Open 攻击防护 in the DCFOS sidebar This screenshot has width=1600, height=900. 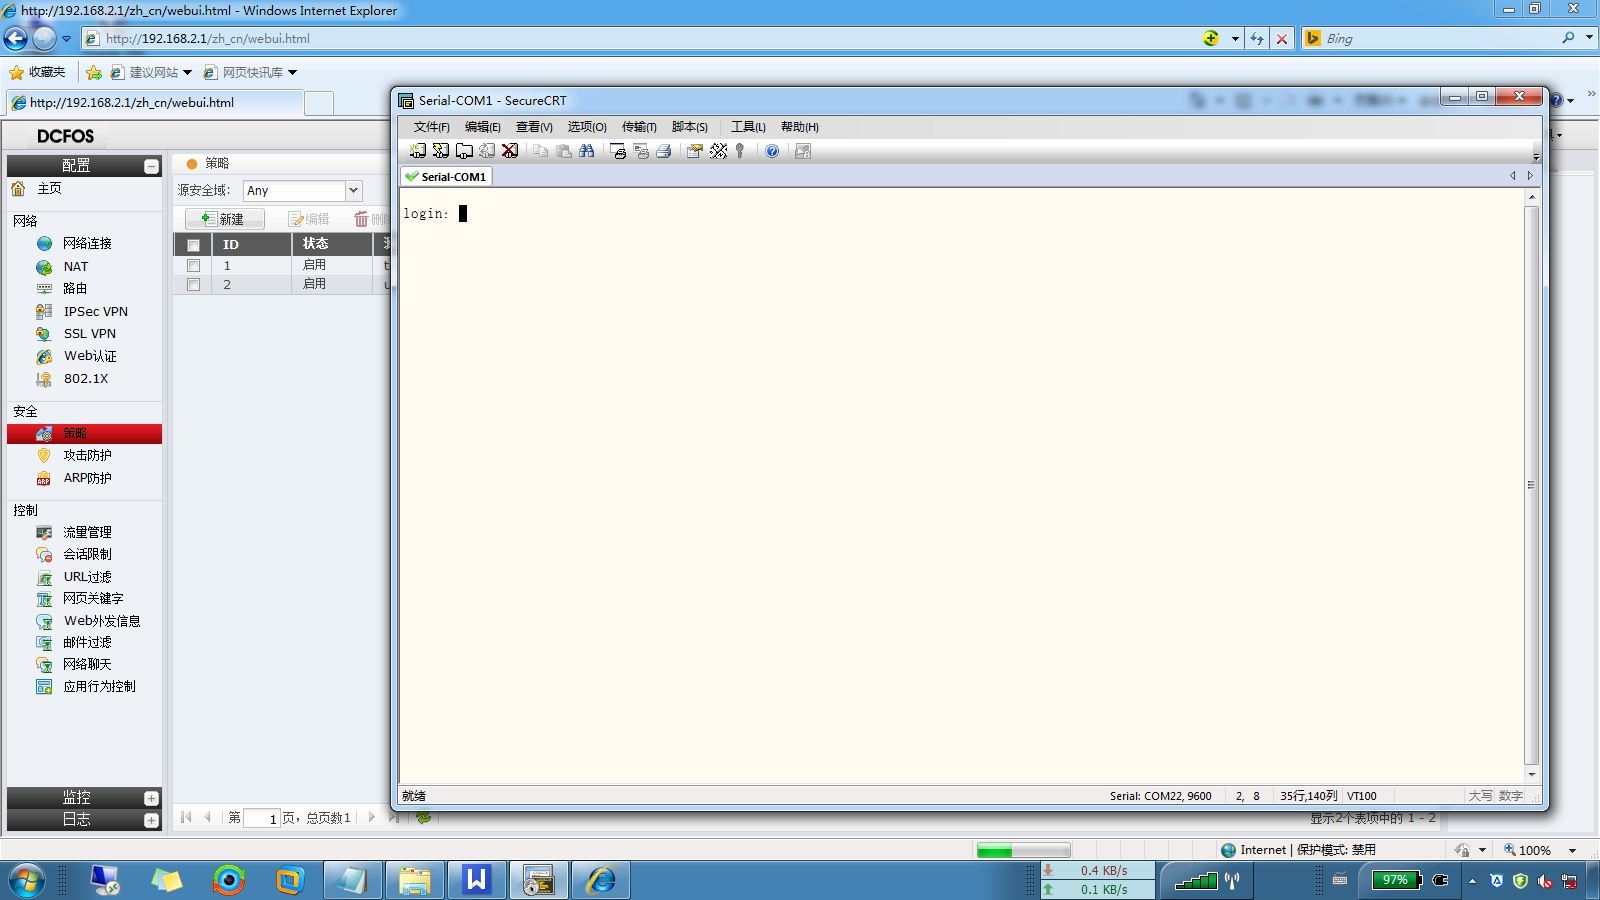coord(87,455)
